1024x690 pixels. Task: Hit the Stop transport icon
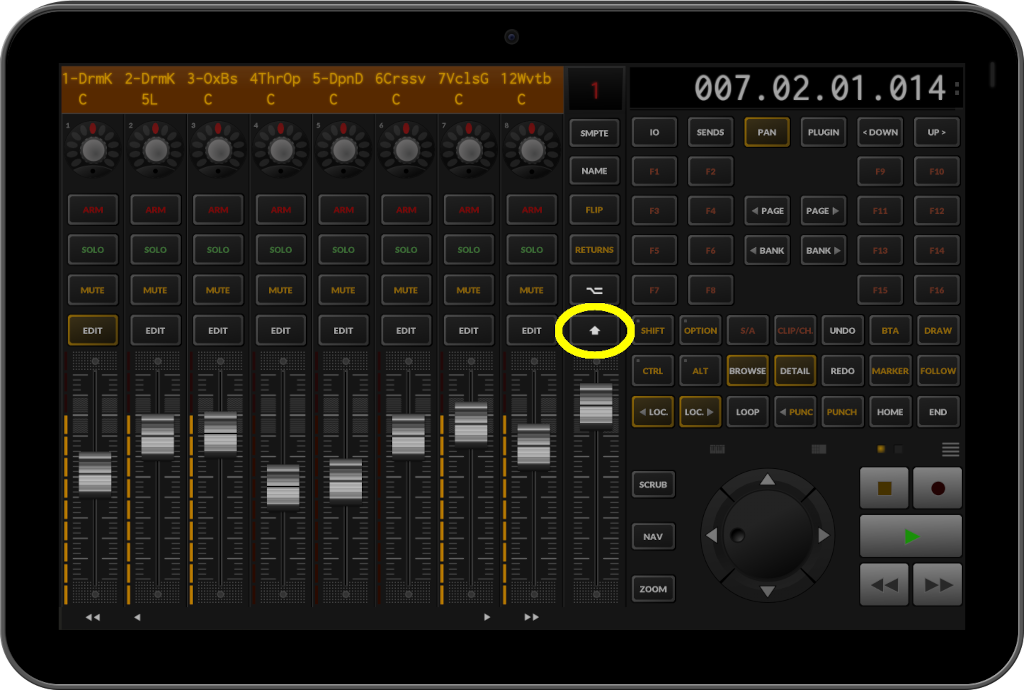coord(884,487)
